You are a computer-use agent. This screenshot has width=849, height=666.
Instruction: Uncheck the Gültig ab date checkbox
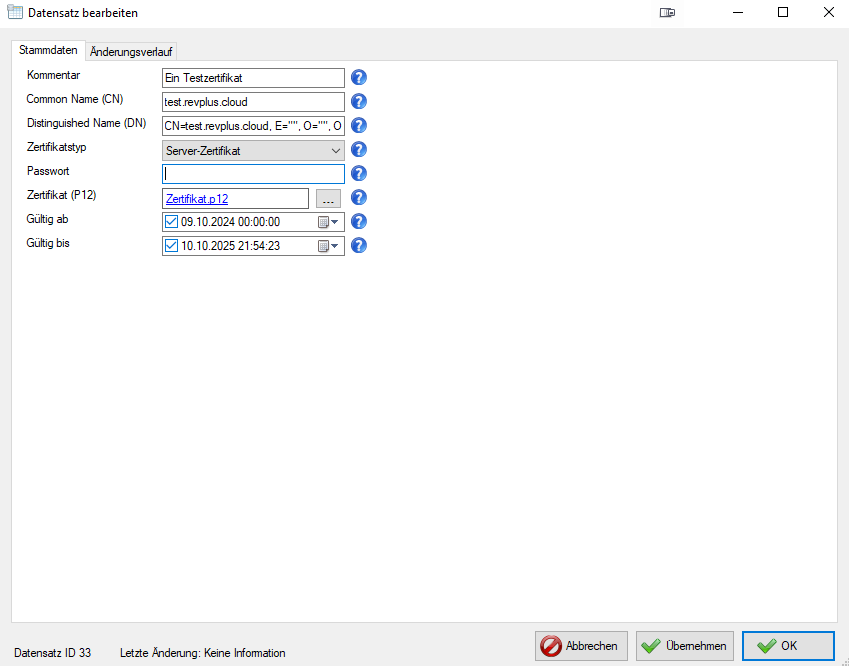click(171, 222)
